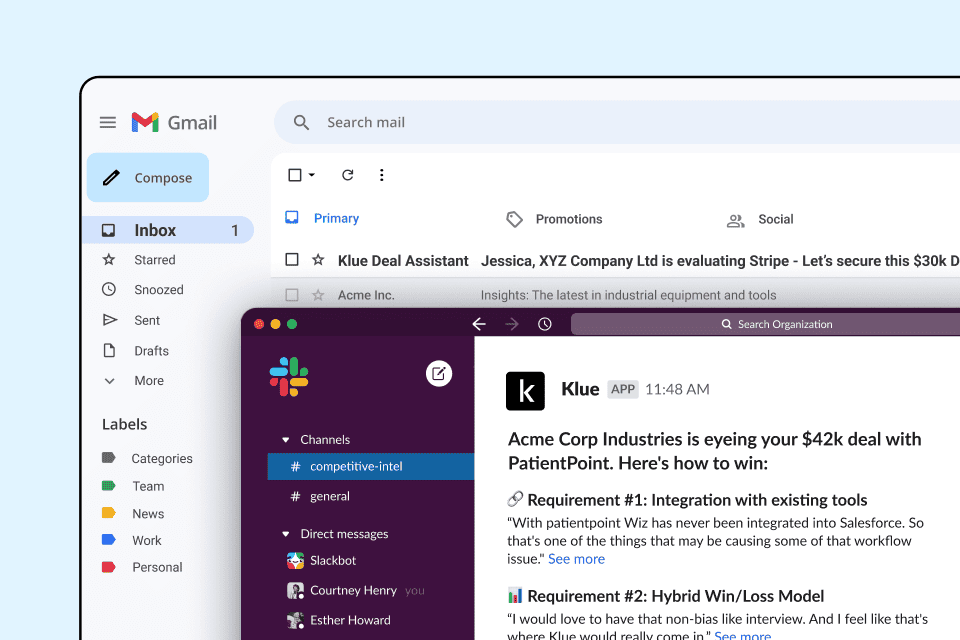Open Gmail's three-dot more options menu
960x640 pixels.
point(381,175)
